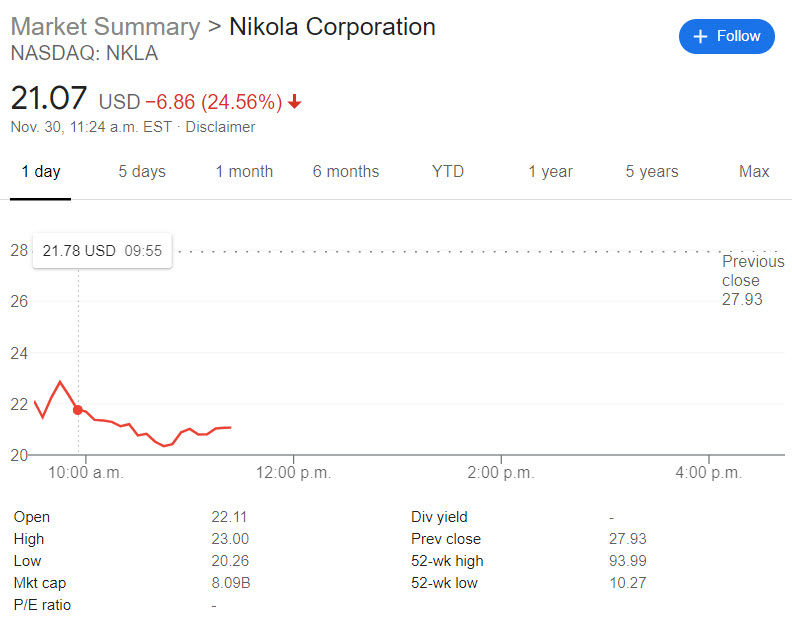
Task: Select the 1 day chart tab
Action: pos(41,172)
